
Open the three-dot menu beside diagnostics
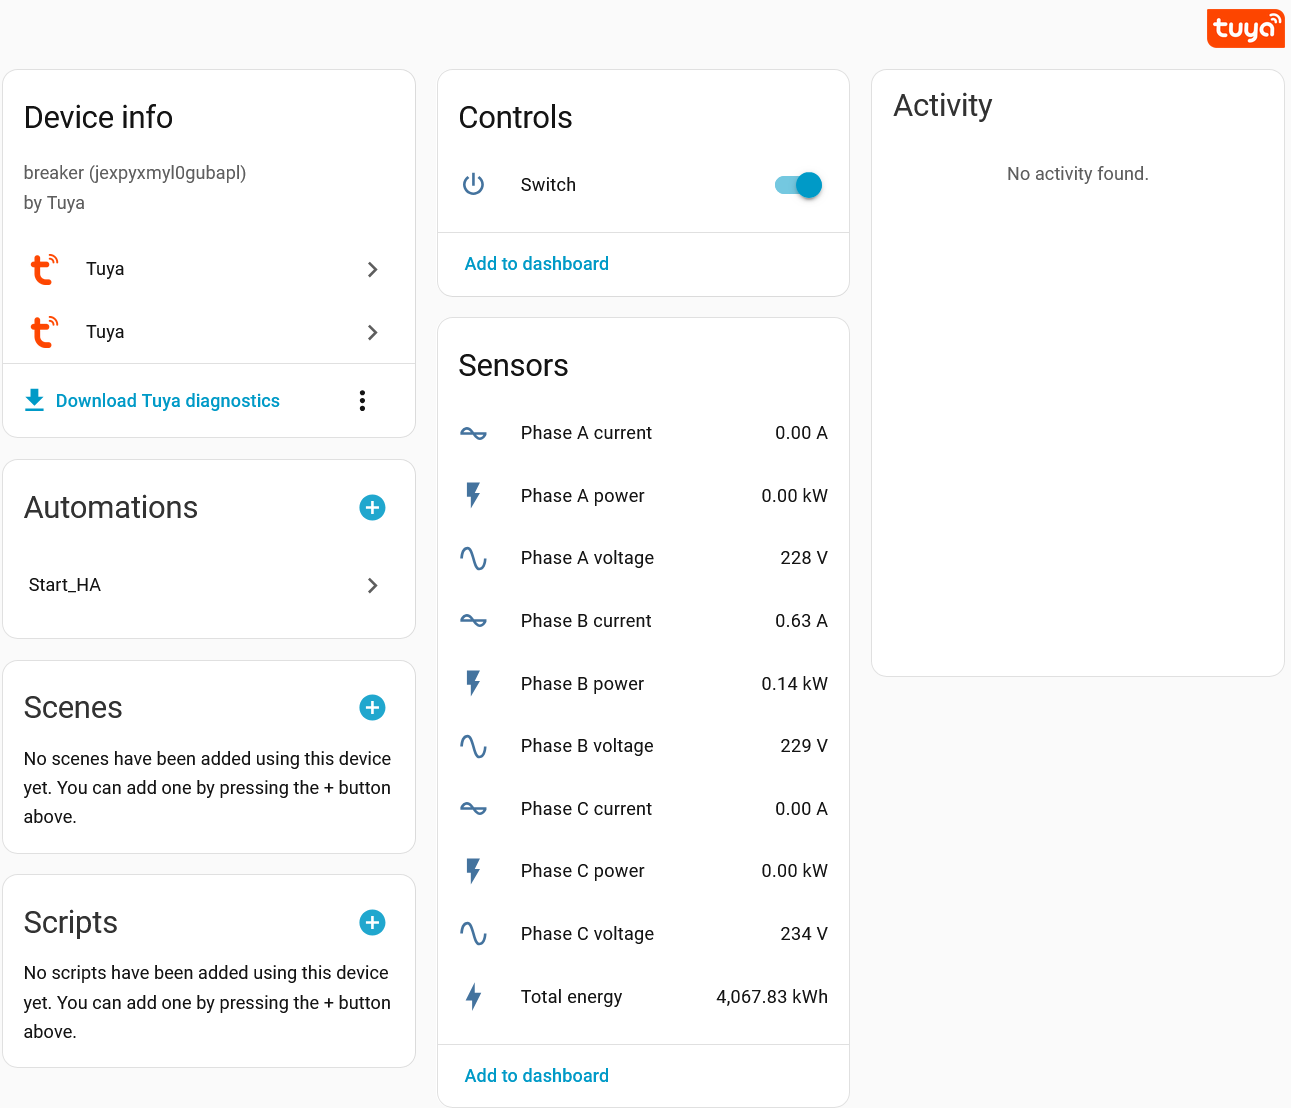click(x=362, y=401)
